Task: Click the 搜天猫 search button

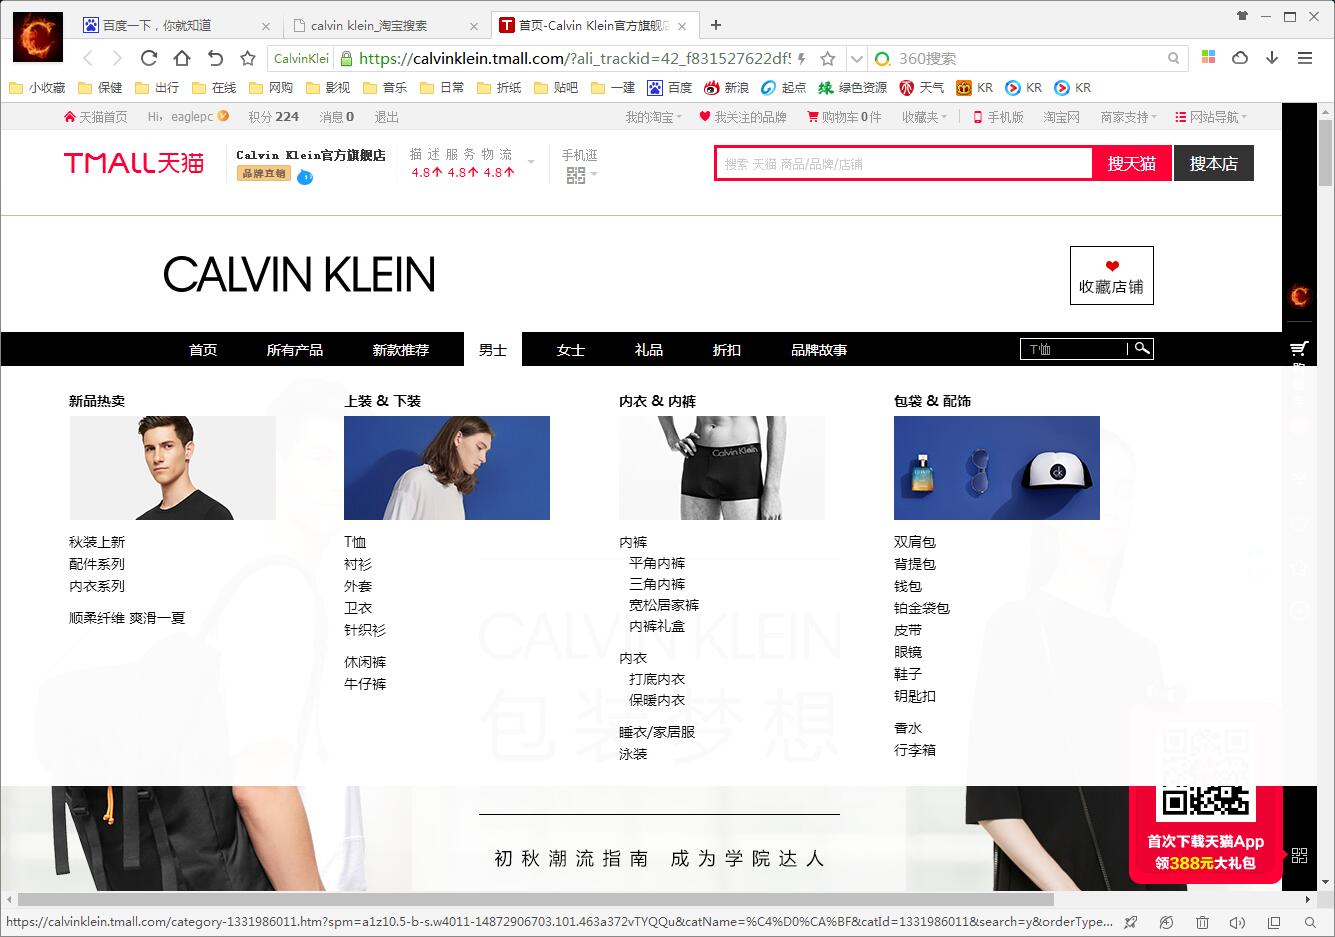Action: coord(1131,163)
